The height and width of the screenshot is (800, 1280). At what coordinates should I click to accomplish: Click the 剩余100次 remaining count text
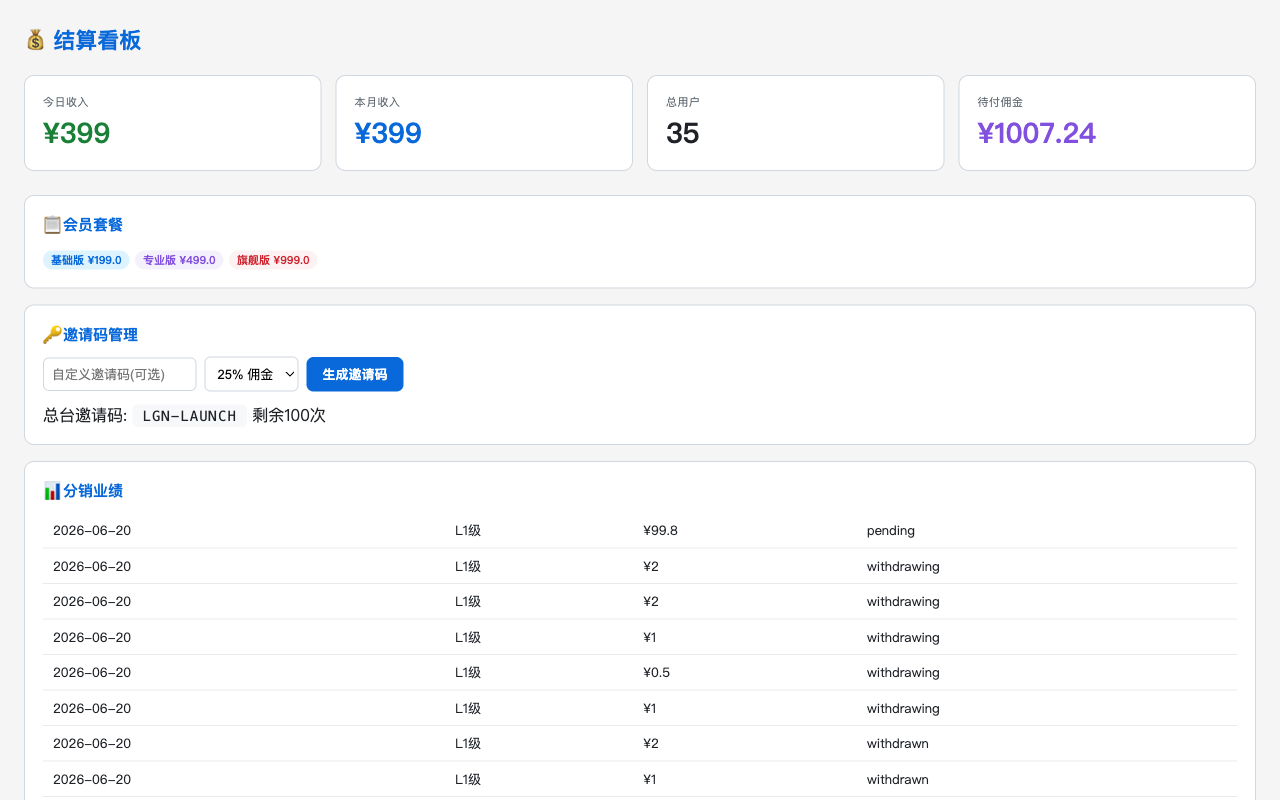(289, 416)
